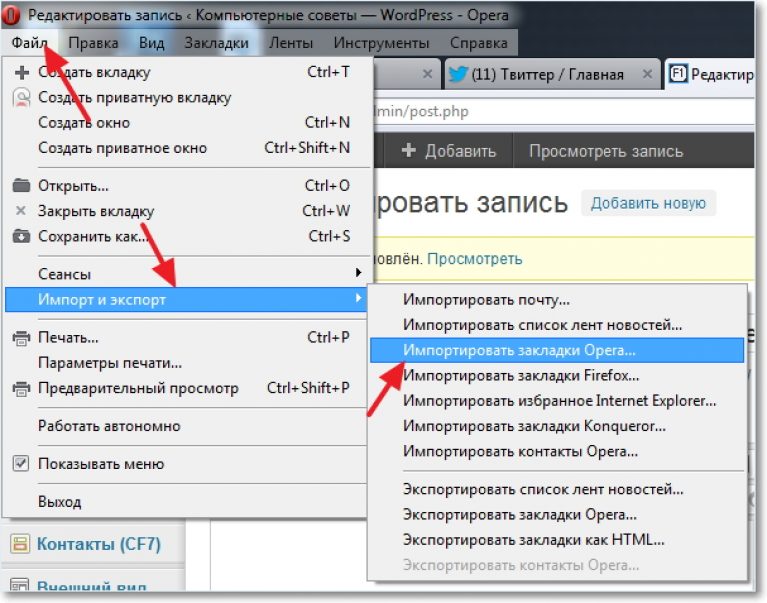Image resolution: width=767 pixels, height=603 pixels.
Task: Choose Создать приватное окно item
Action: click(x=185, y=148)
